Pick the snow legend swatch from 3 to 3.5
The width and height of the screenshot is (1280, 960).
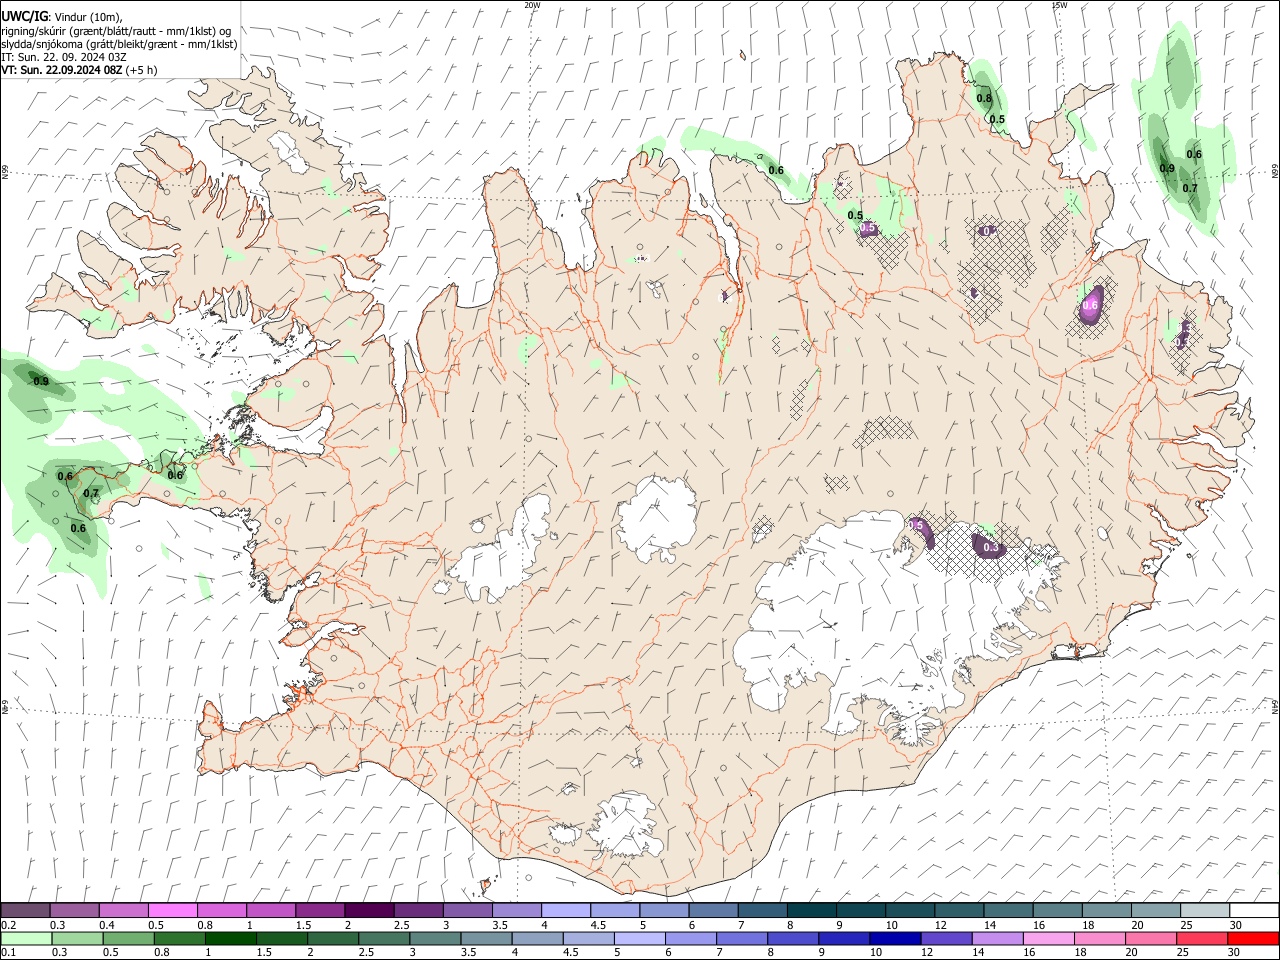click(468, 910)
